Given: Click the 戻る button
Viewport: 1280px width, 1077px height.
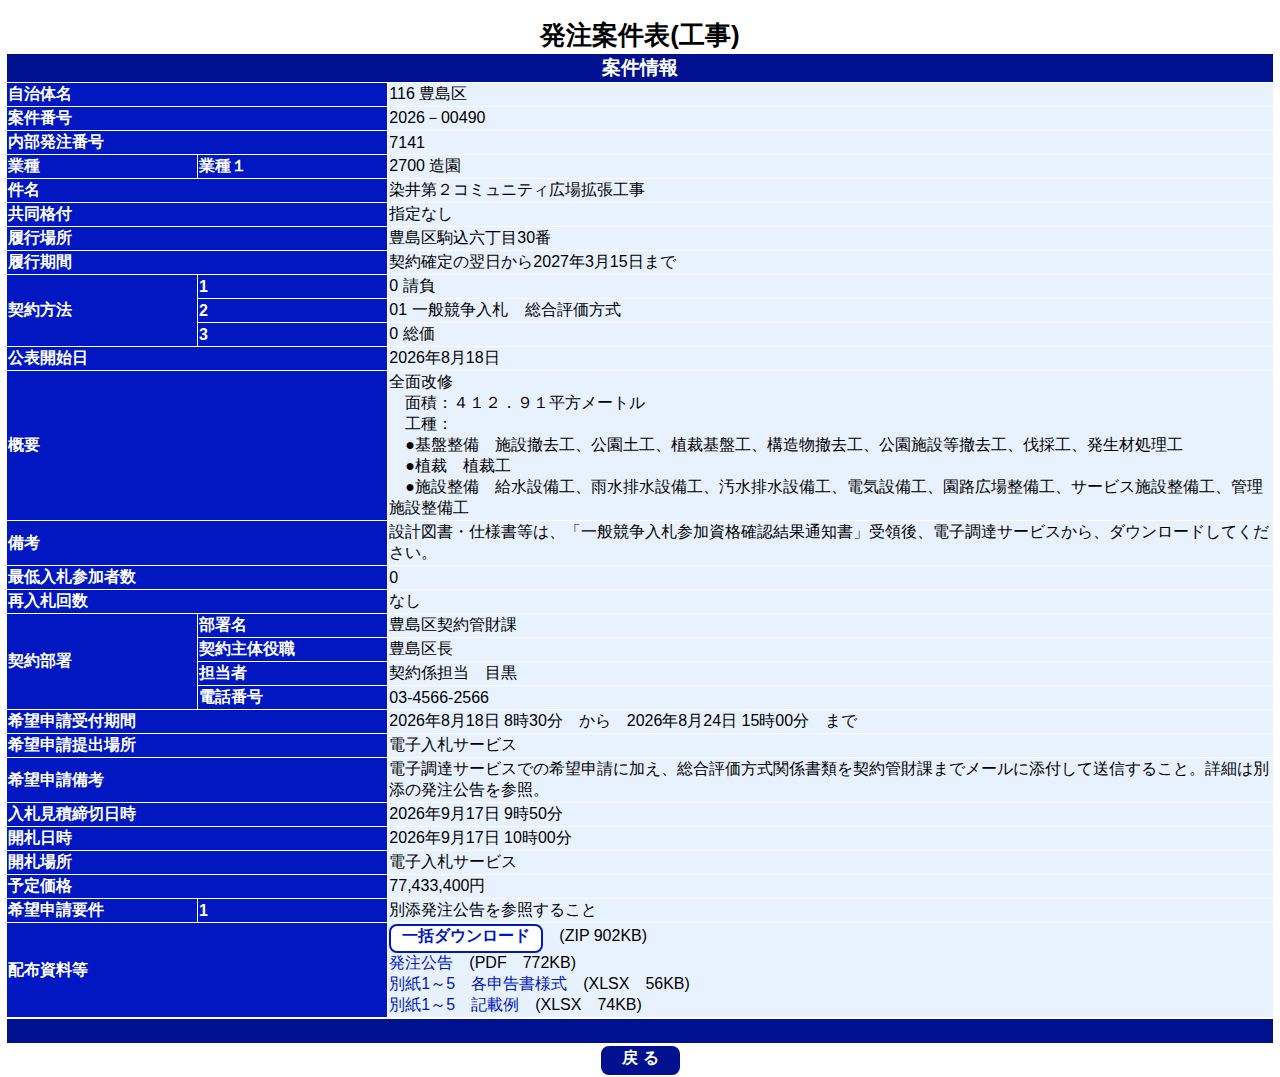Looking at the screenshot, I should tap(640, 1059).
